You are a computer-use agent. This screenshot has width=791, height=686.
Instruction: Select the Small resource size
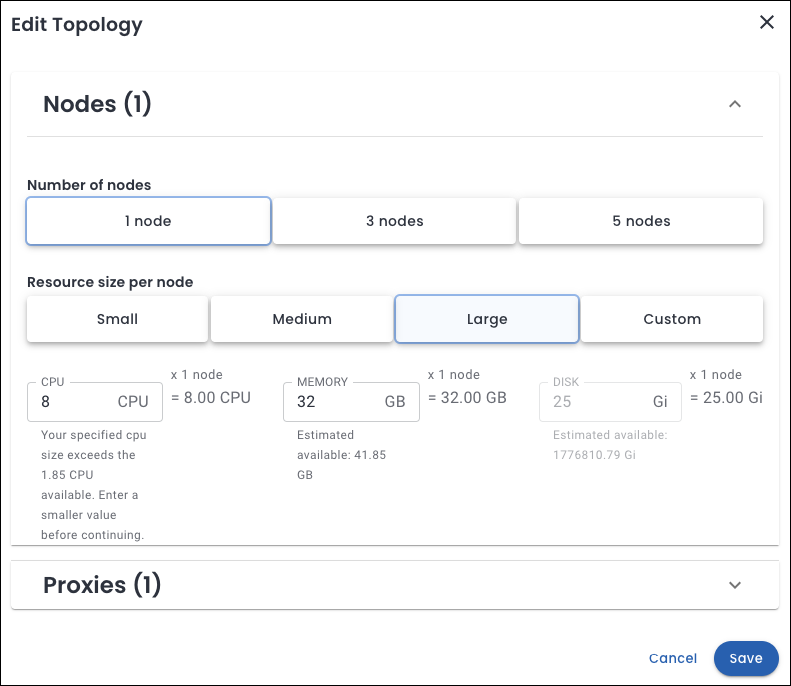[117, 319]
